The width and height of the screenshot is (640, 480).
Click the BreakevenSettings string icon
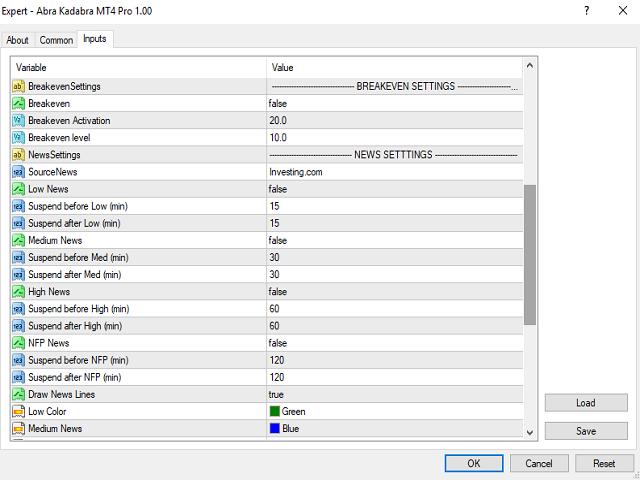click(x=18, y=87)
